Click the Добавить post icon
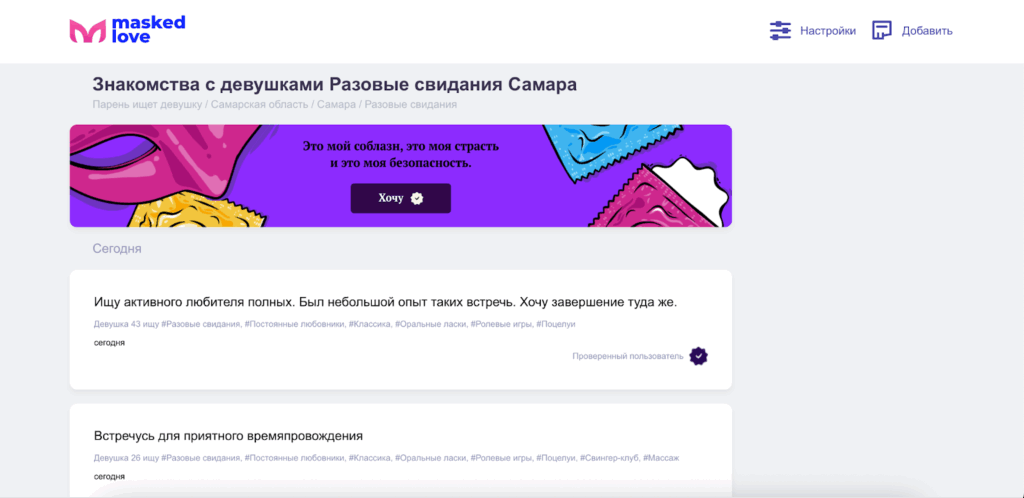This screenshot has width=1024, height=498. (x=882, y=31)
